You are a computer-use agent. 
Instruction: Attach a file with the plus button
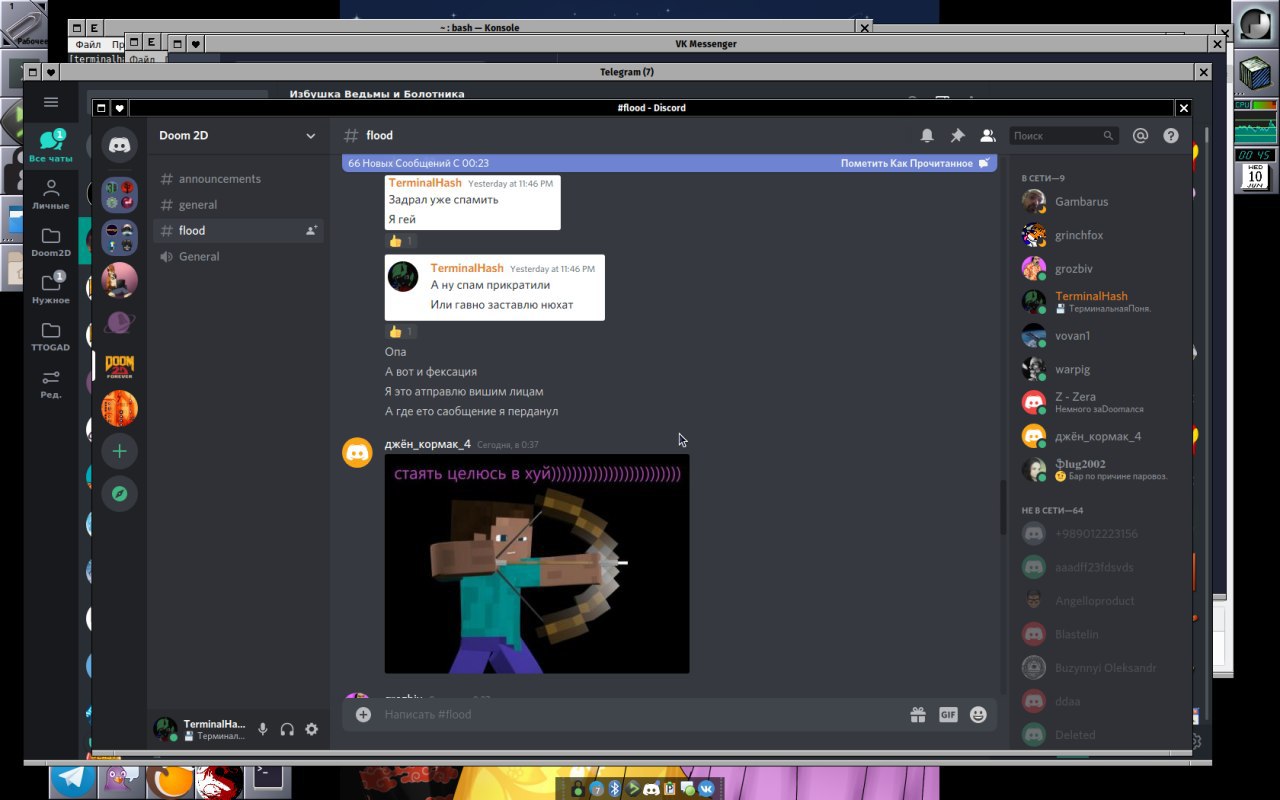point(363,714)
